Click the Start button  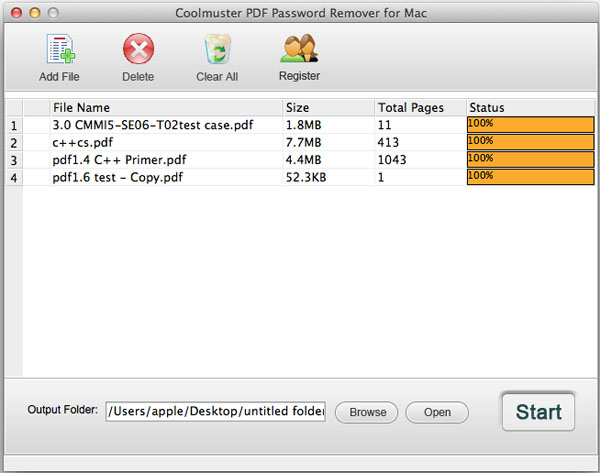point(538,412)
